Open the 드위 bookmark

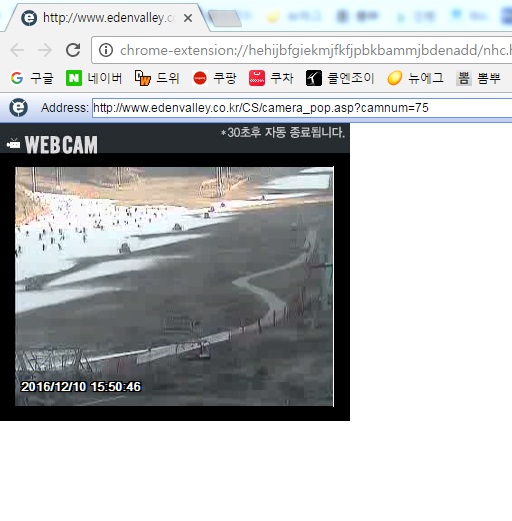pos(157,78)
